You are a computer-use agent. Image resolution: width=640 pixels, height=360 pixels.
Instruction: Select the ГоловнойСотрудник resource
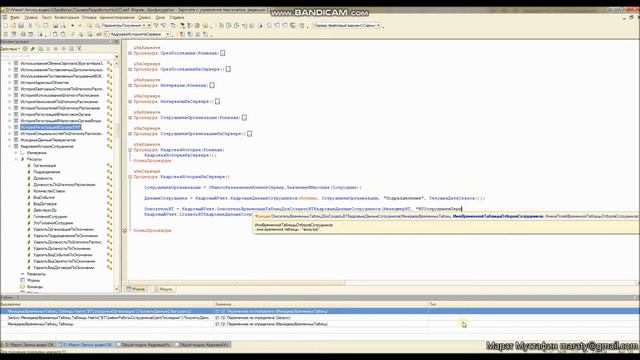click(x=50, y=217)
